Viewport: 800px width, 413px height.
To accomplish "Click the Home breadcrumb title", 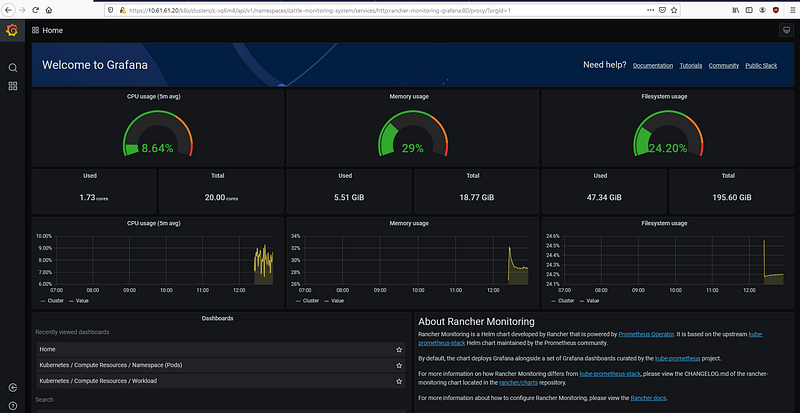I will point(53,31).
